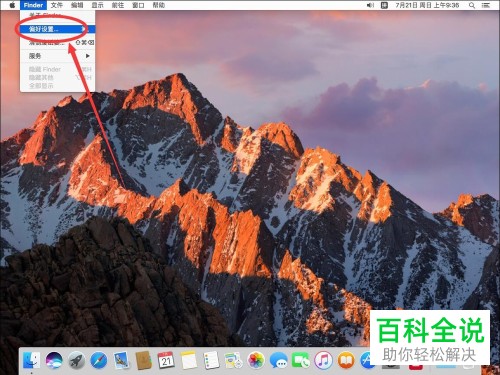Open Finder from the Dock
The image size is (500, 375).
32,360
